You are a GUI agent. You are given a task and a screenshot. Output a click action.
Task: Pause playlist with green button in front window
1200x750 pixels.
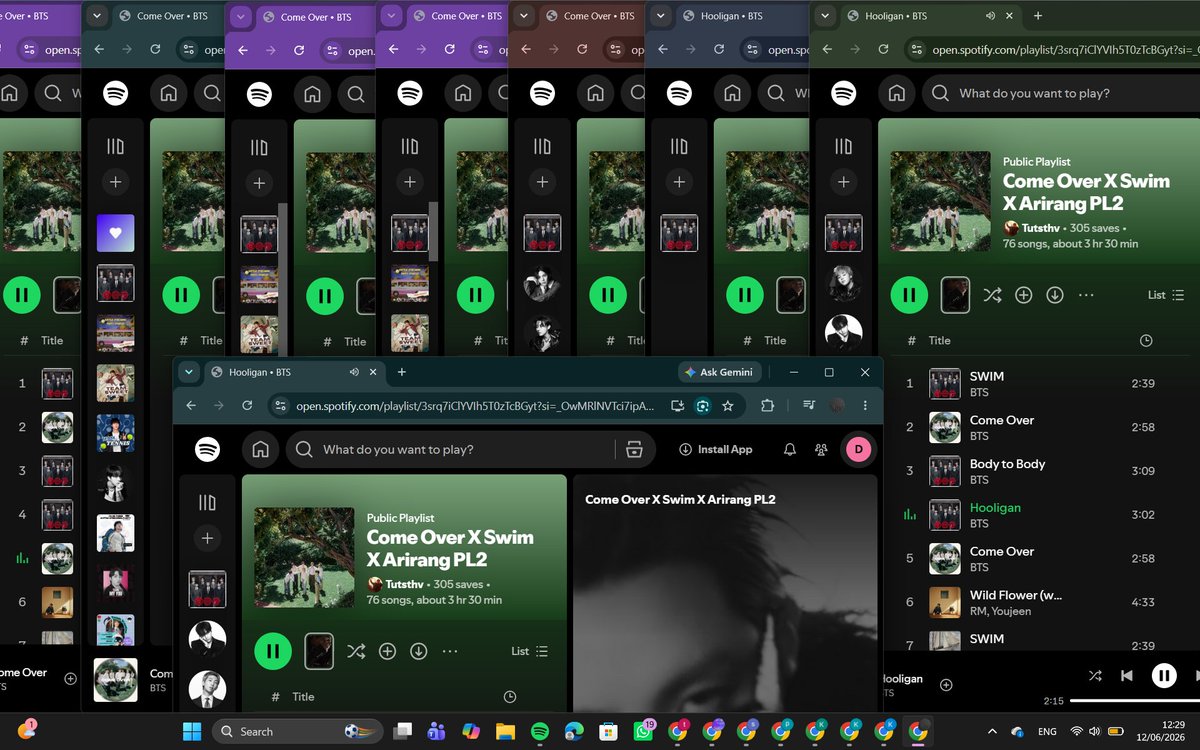click(x=272, y=651)
